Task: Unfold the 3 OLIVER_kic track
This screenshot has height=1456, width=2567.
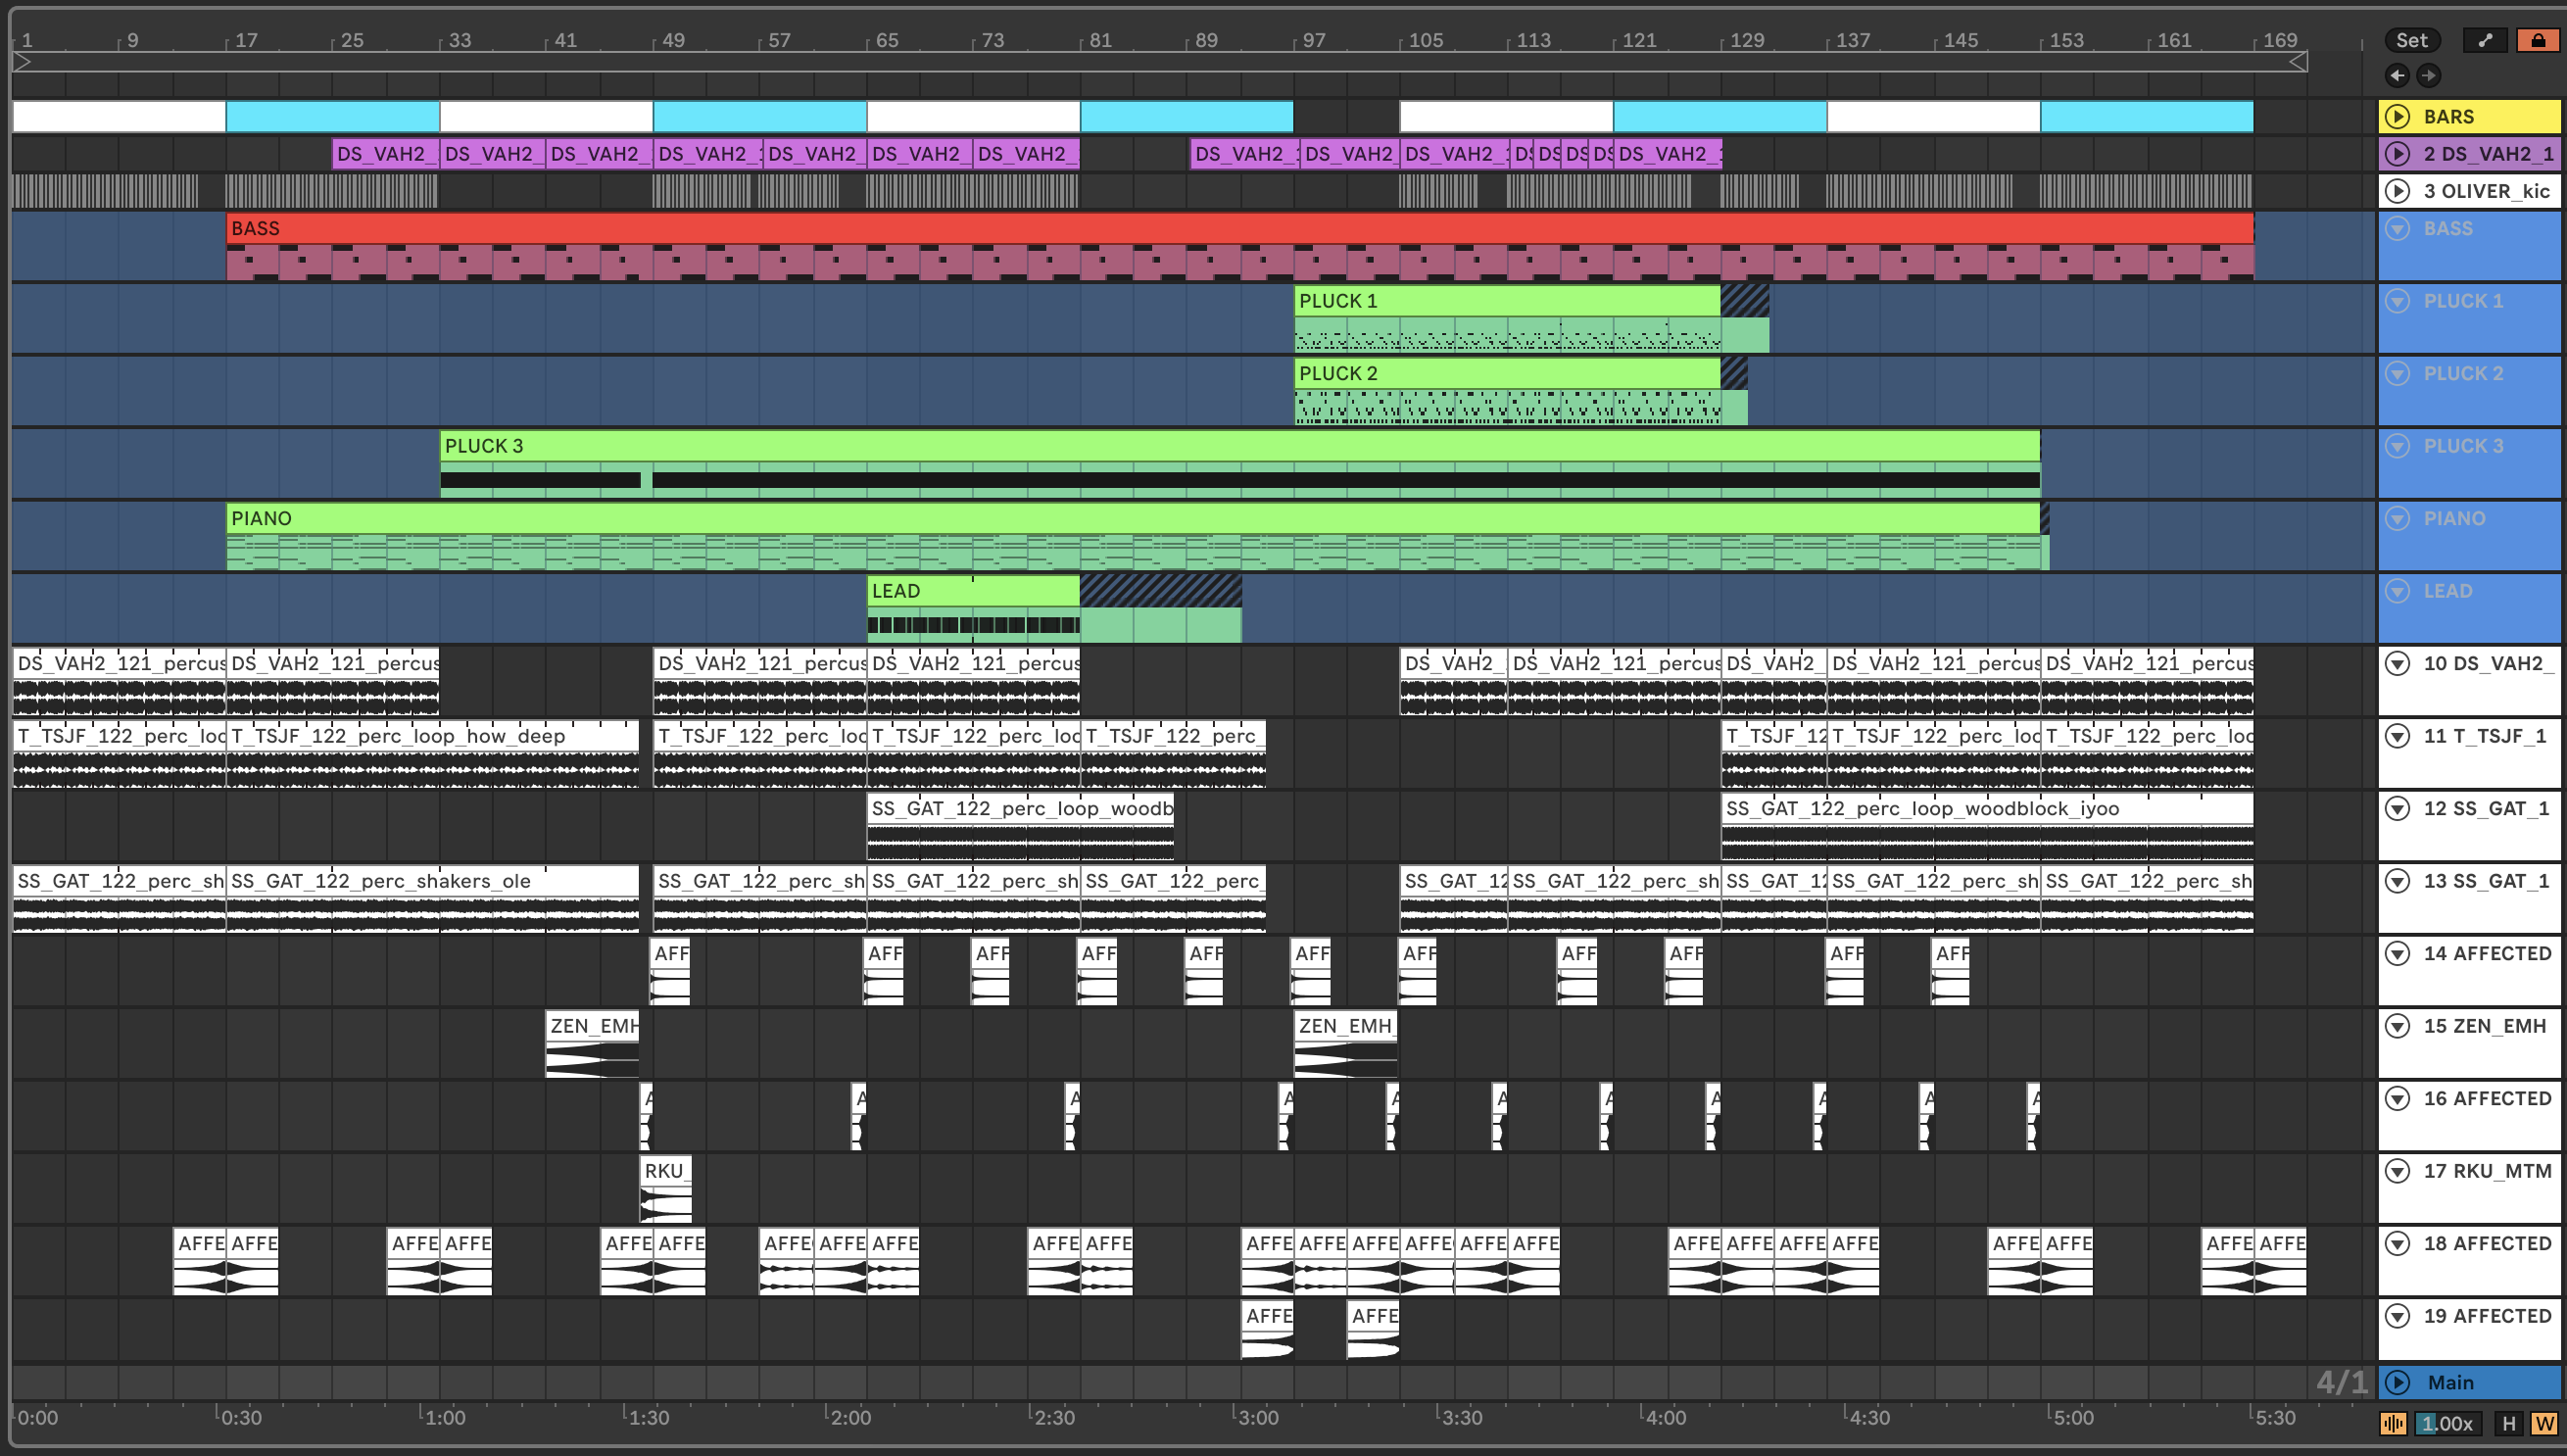Action: pos(2397,190)
